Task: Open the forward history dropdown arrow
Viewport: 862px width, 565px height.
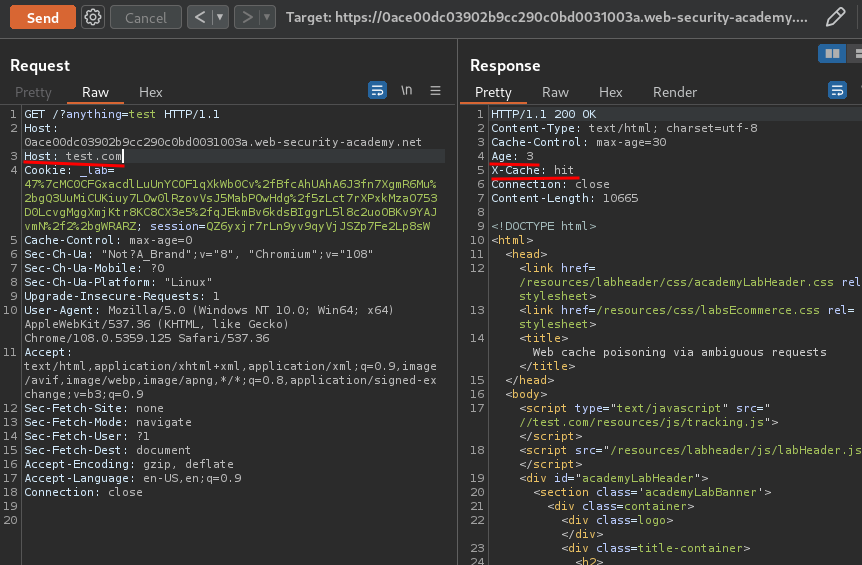Action: click(x=267, y=18)
